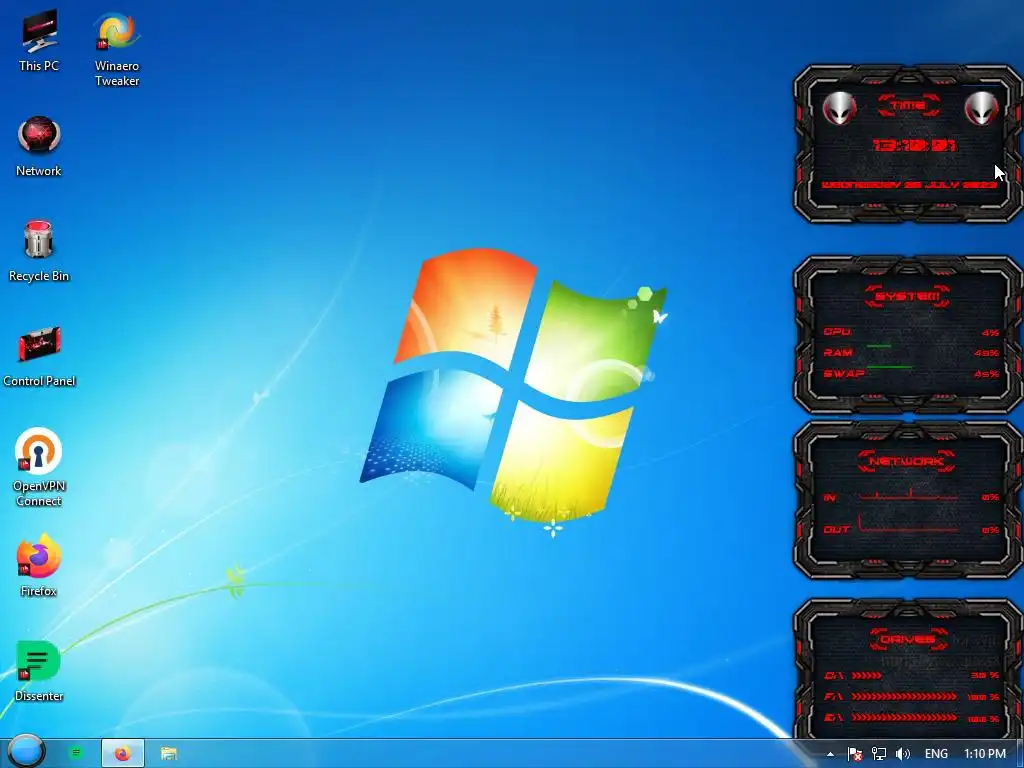The image size is (1024, 768).
Task: Launch the OpenVPN Connect shortcut
Action: (x=39, y=467)
